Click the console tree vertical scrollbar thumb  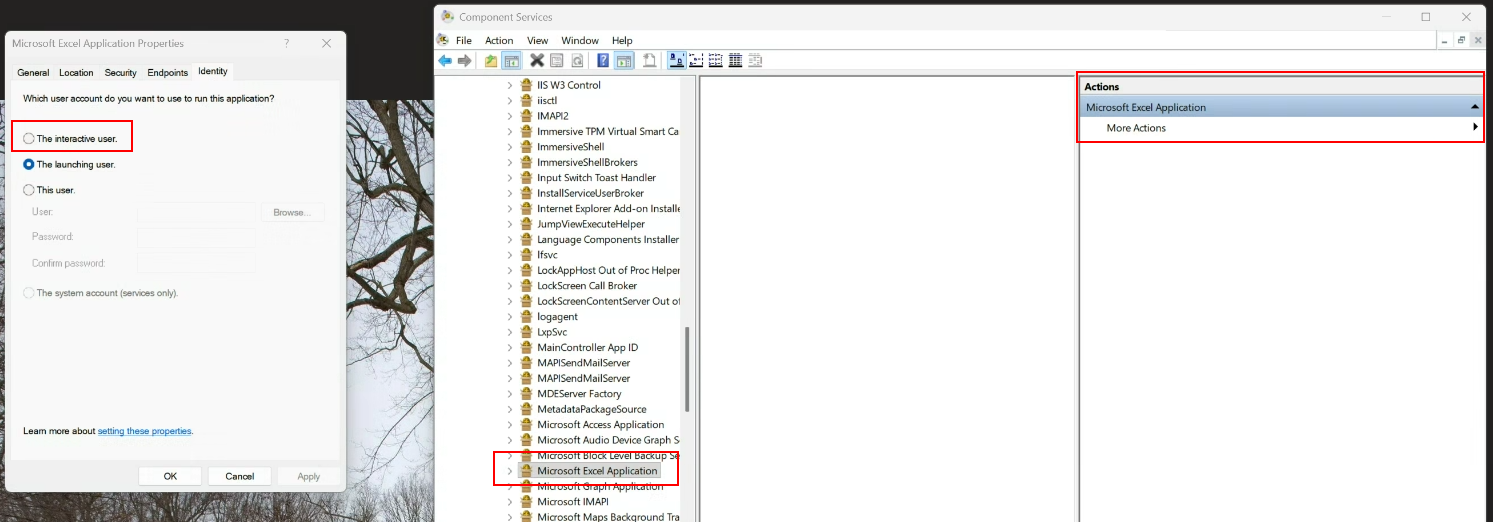tap(686, 368)
